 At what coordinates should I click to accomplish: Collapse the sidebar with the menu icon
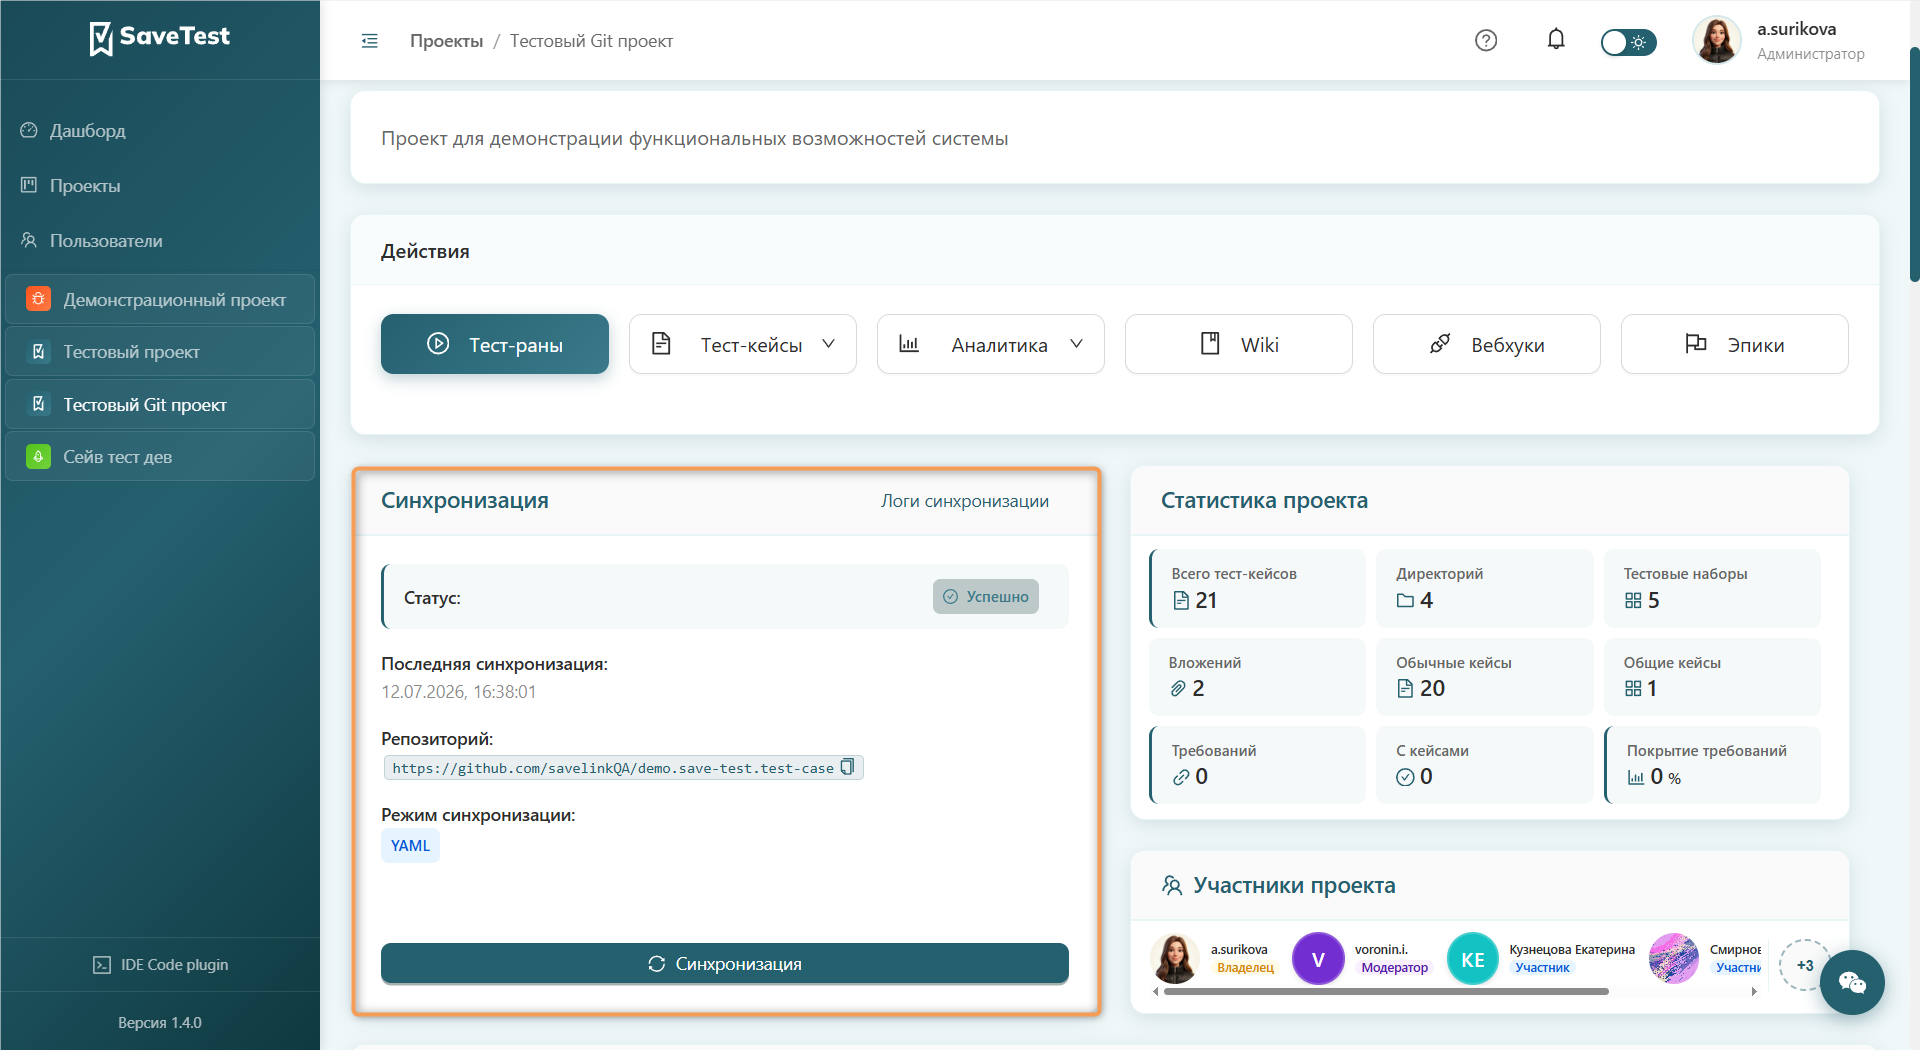[370, 41]
